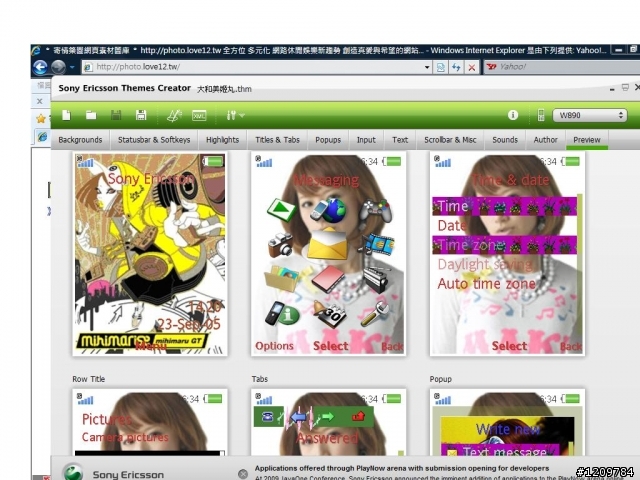Viewport: 640px width, 480px height.
Task: Click the standby screen preview thumbnail
Action: [150, 253]
